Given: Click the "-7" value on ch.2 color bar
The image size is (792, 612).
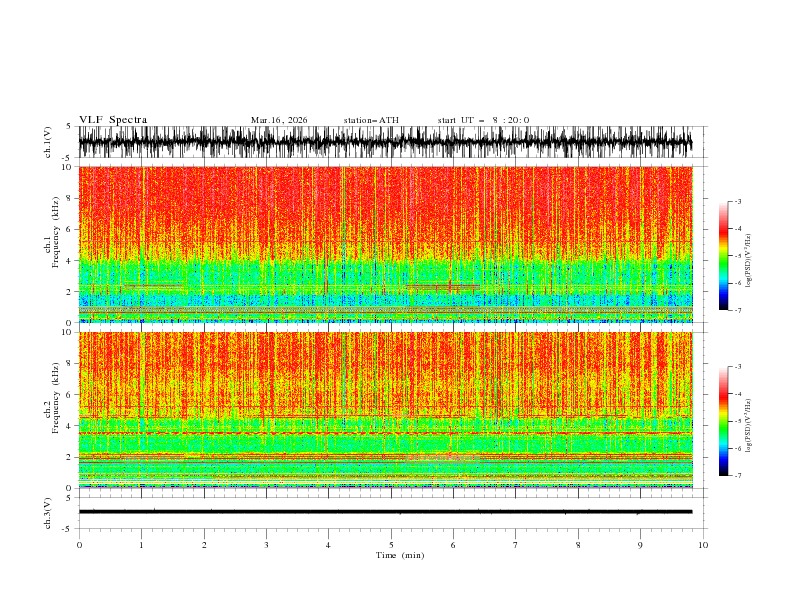Looking at the screenshot, I should 738,475.
